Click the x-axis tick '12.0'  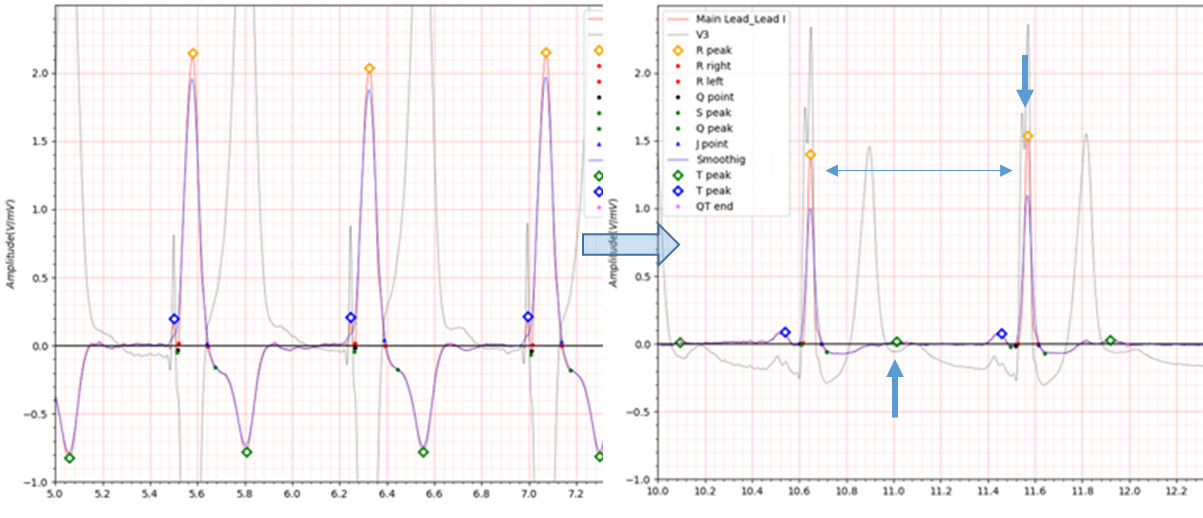tap(1130, 492)
